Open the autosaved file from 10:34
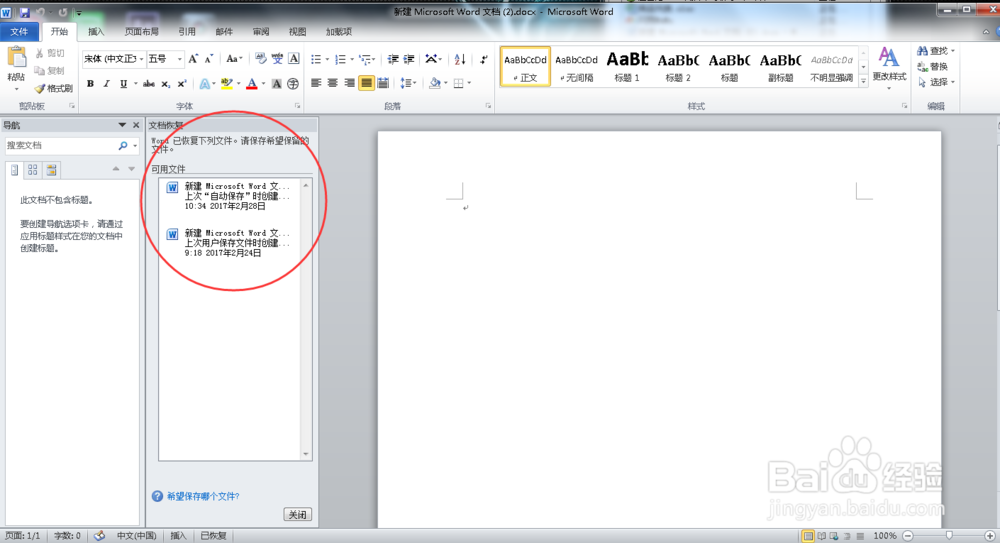The image size is (1000, 543). tap(230, 196)
